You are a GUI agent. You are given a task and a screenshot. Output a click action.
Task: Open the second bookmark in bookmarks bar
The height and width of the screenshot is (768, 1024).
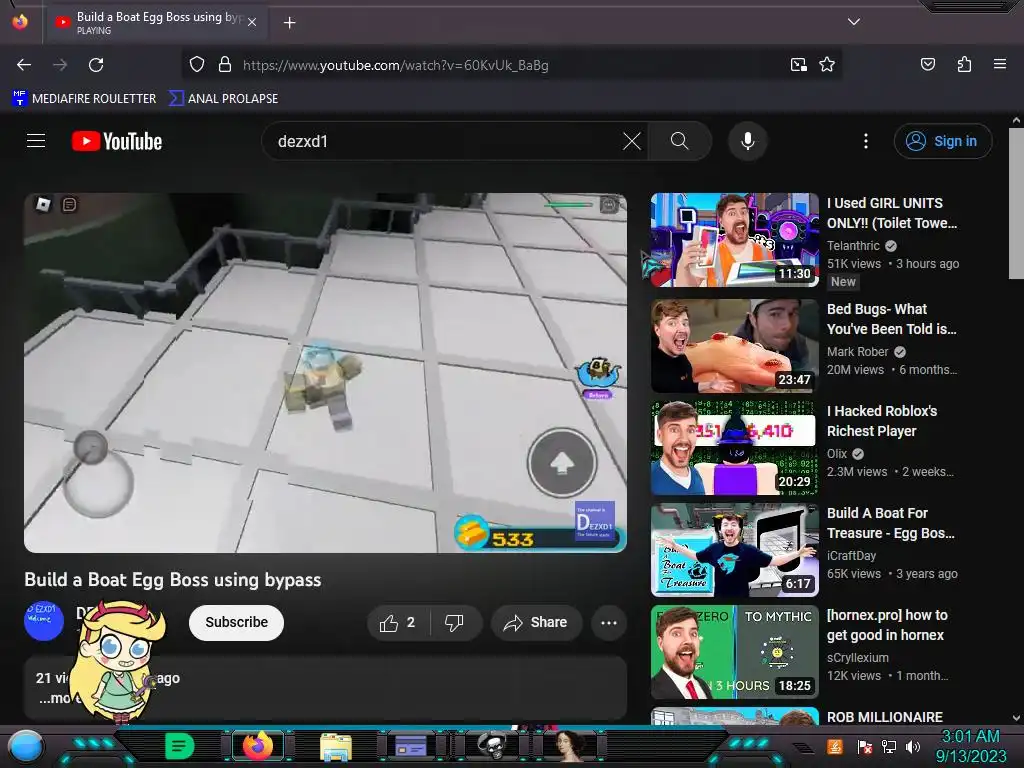coord(224,99)
